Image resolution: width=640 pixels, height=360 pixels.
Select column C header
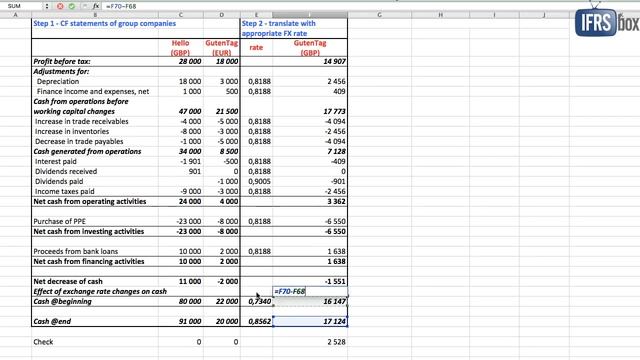pos(181,15)
